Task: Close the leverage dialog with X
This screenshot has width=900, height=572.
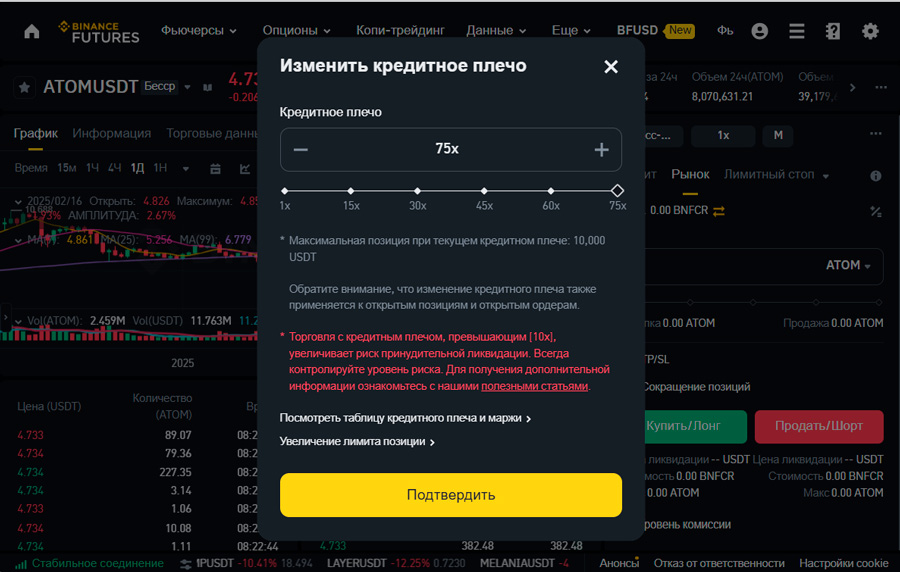Action: [611, 67]
